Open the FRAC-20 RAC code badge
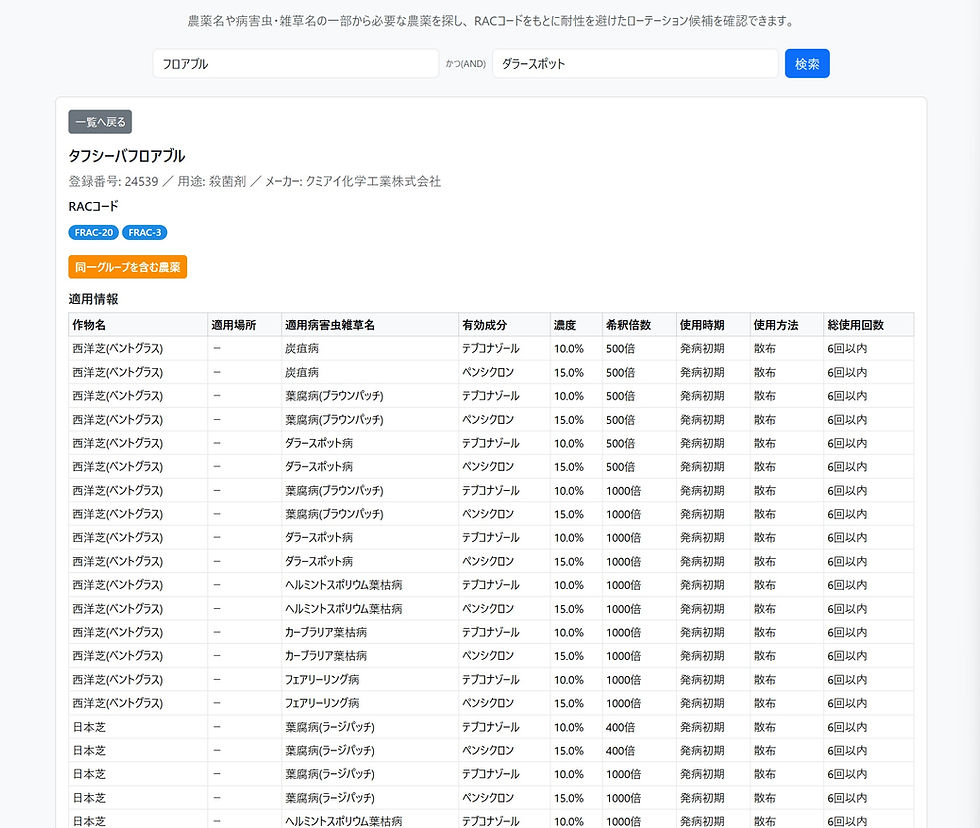Screen dimensions: 980x828 pyautogui.click(x=92, y=232)
